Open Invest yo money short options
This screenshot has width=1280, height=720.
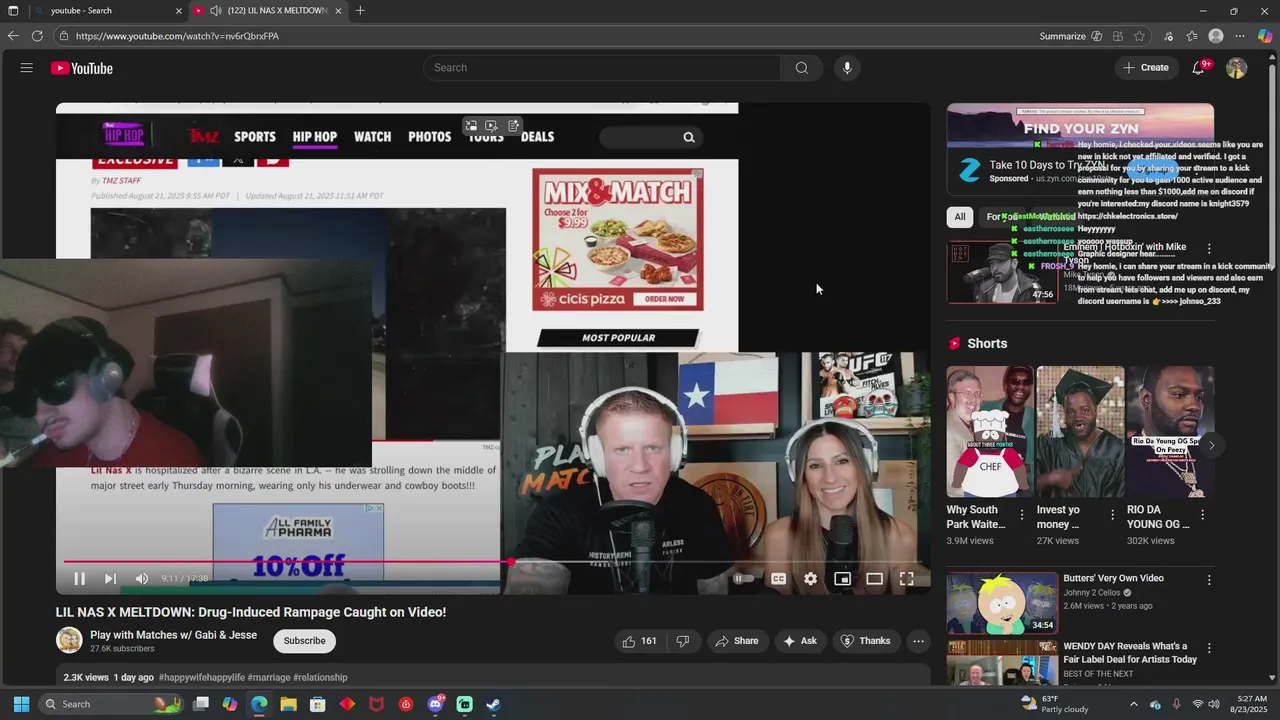click(1112, 515)
